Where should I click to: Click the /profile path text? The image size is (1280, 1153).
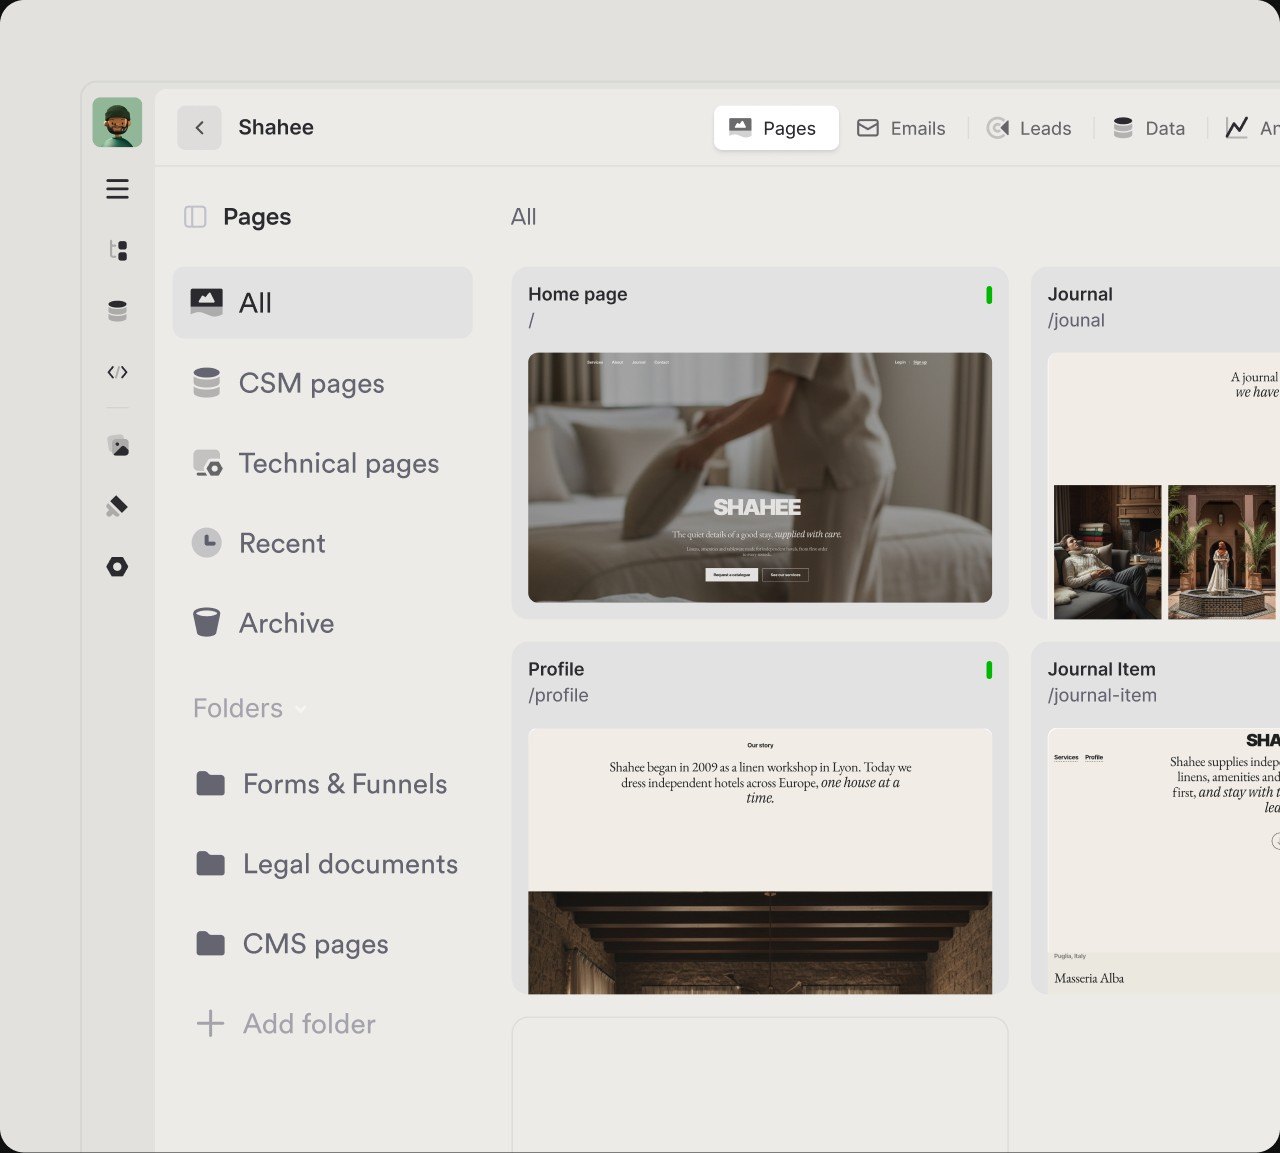coord(558,695)
